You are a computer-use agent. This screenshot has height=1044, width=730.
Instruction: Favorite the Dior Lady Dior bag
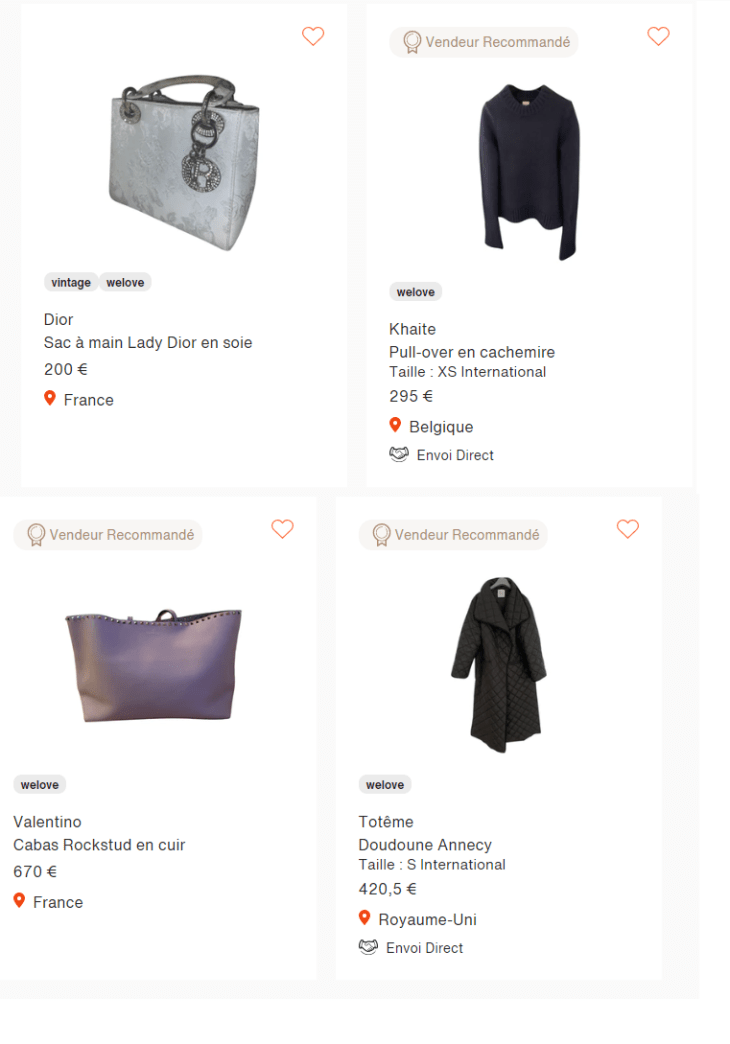coord(313,36)
